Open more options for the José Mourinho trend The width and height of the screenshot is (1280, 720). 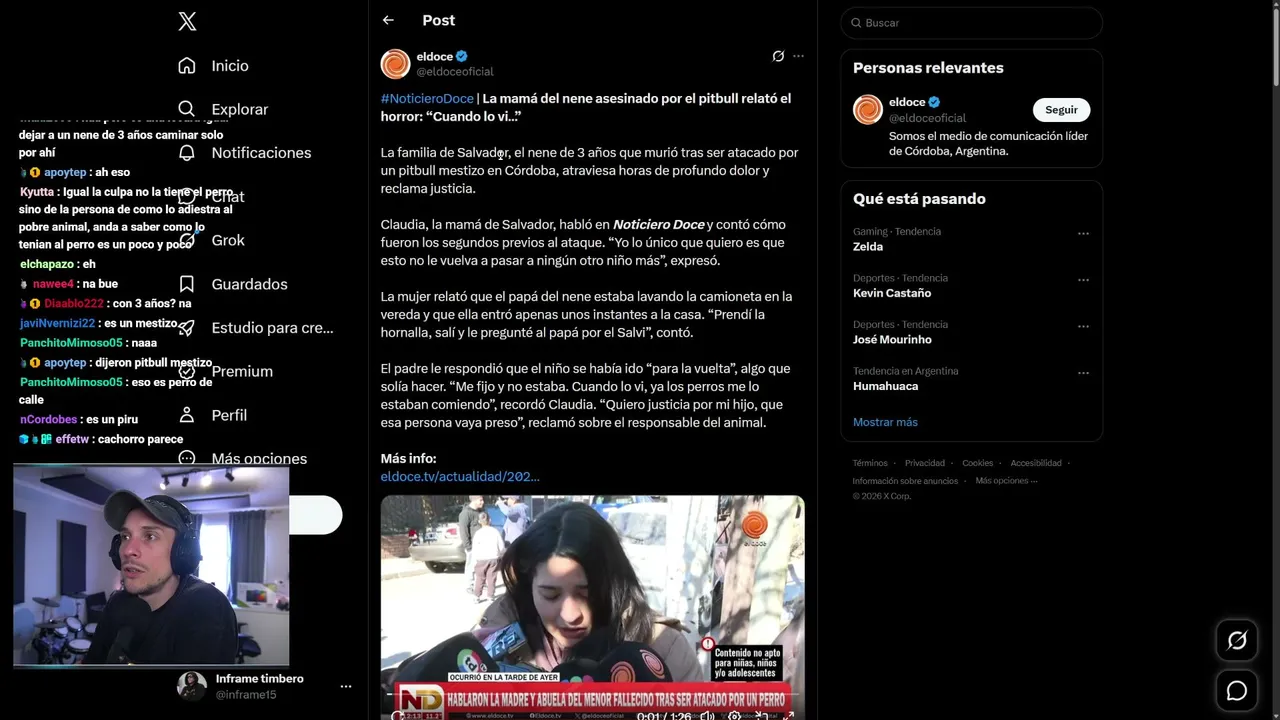click(x=1083, y=326)
